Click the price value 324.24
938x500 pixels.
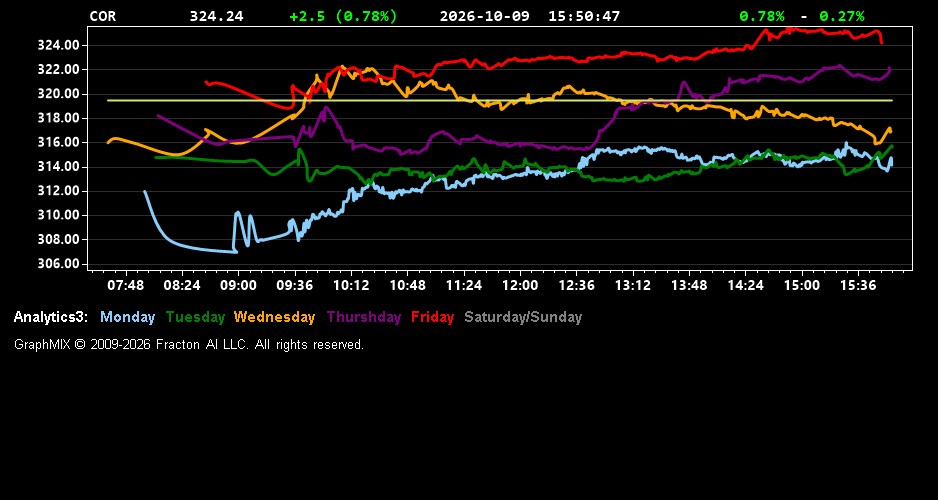(x=217, y=16)
